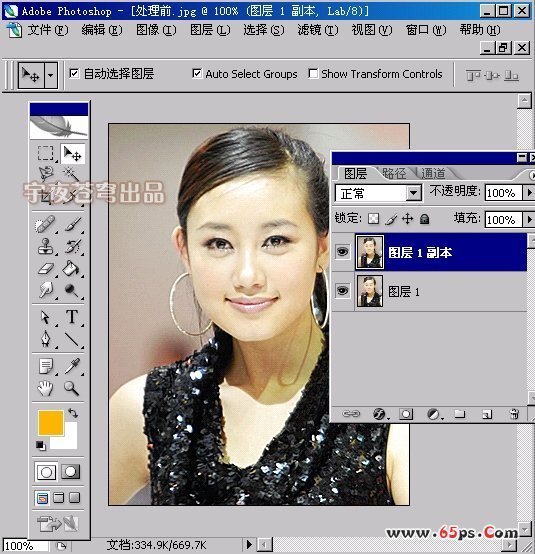This screenshot has width=535, height=554.
Task: Open the 文件(F) menu
Action: click(x=48, y=30)
